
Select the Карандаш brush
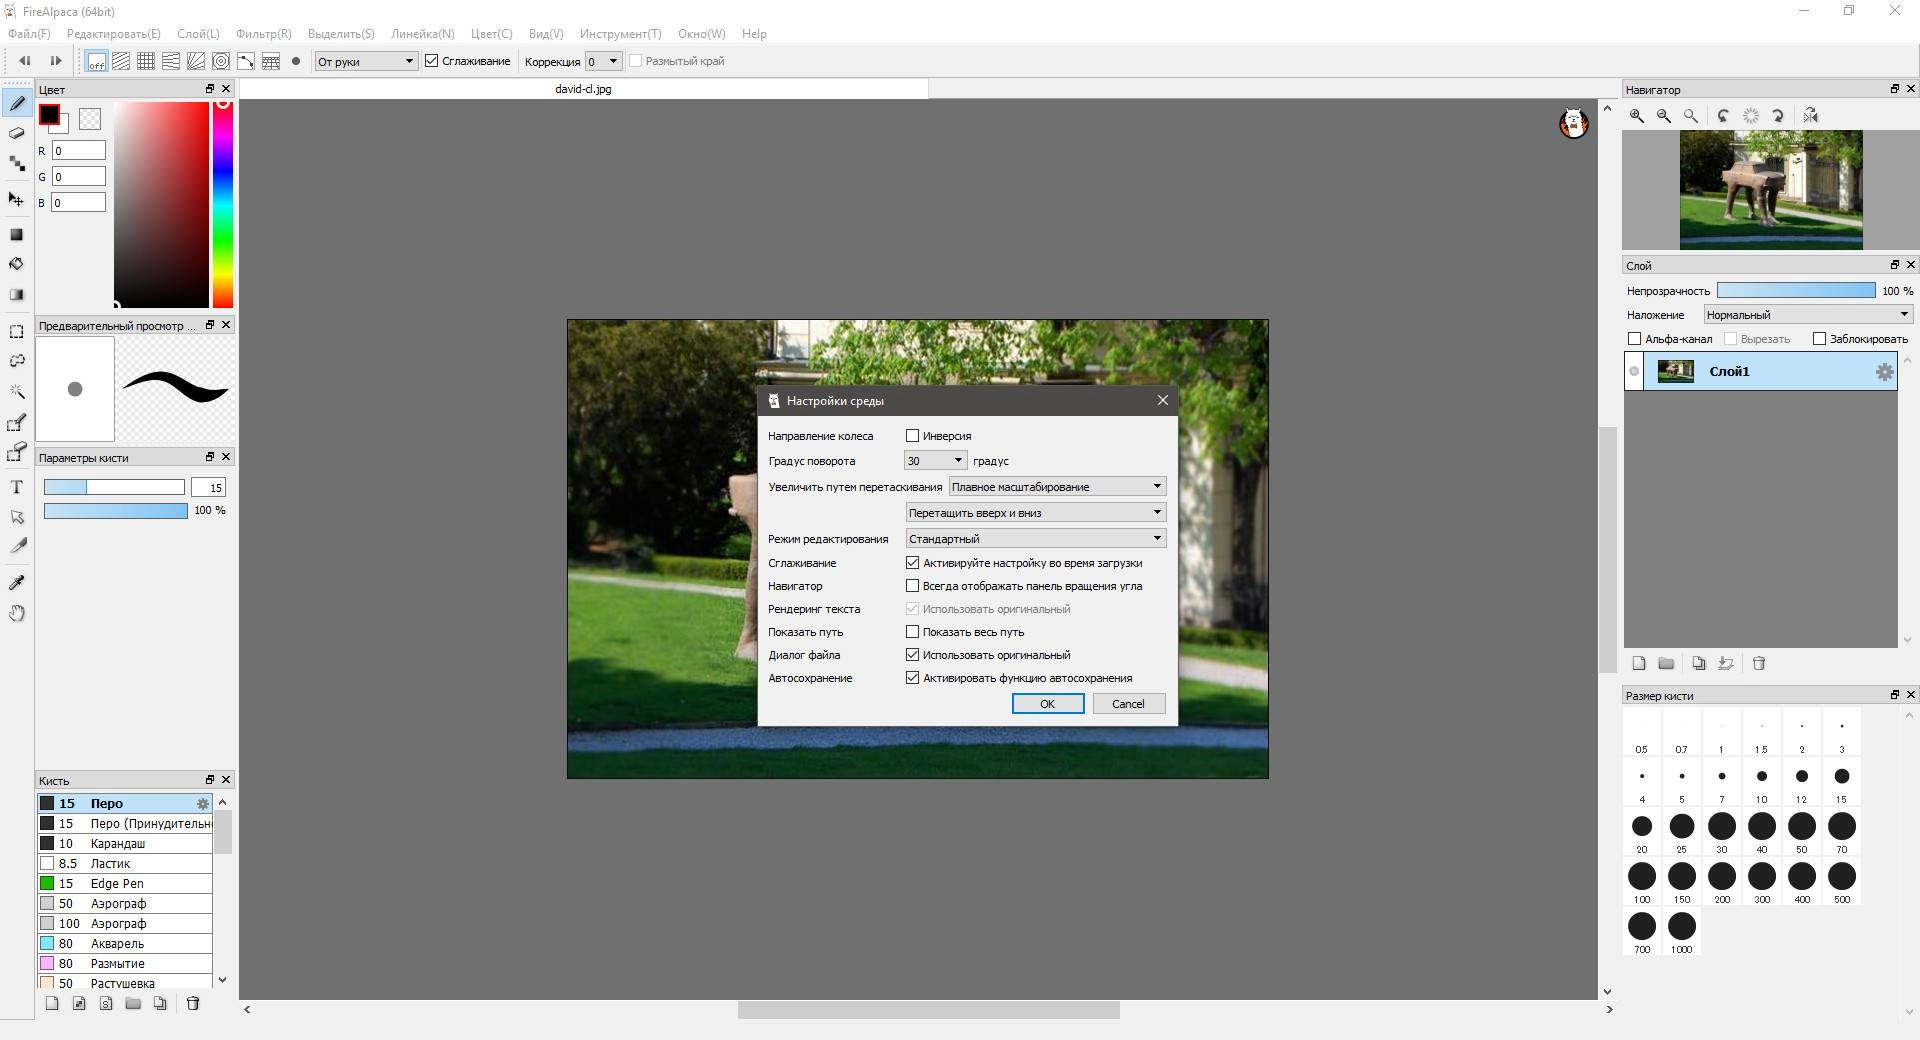point(125,844)
